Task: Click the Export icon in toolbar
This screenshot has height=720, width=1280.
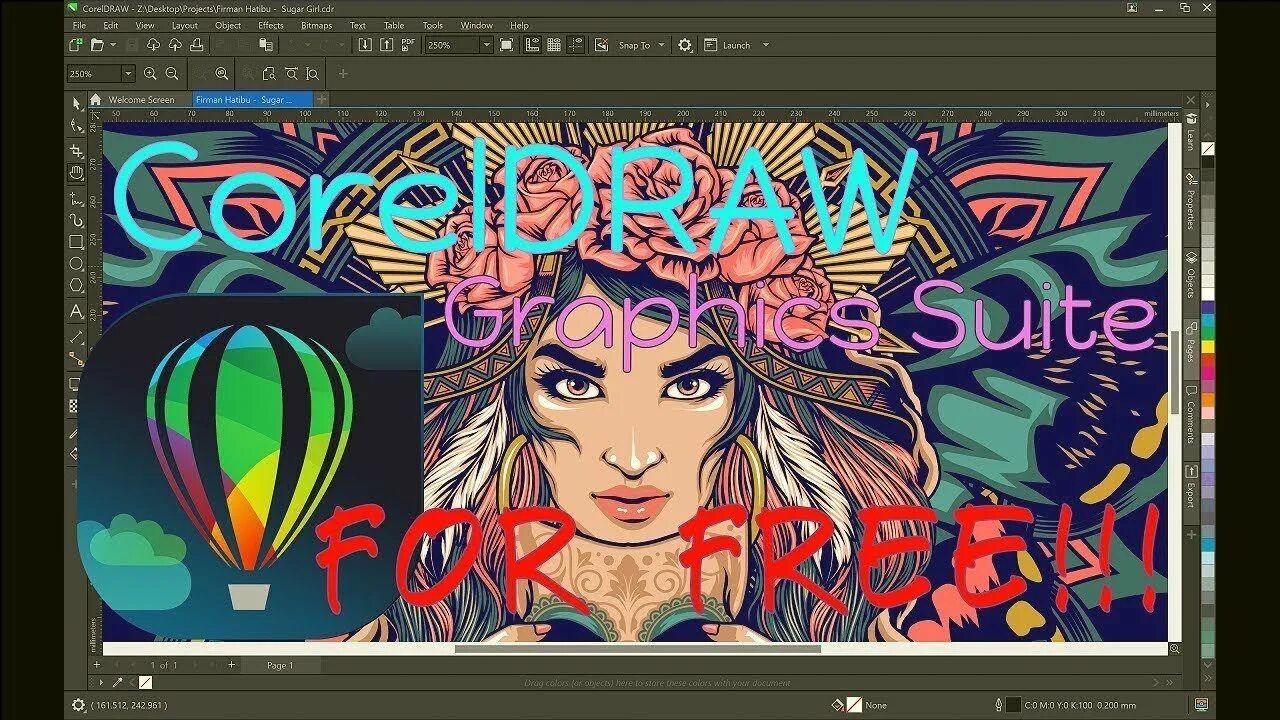Action: (386, 45)
